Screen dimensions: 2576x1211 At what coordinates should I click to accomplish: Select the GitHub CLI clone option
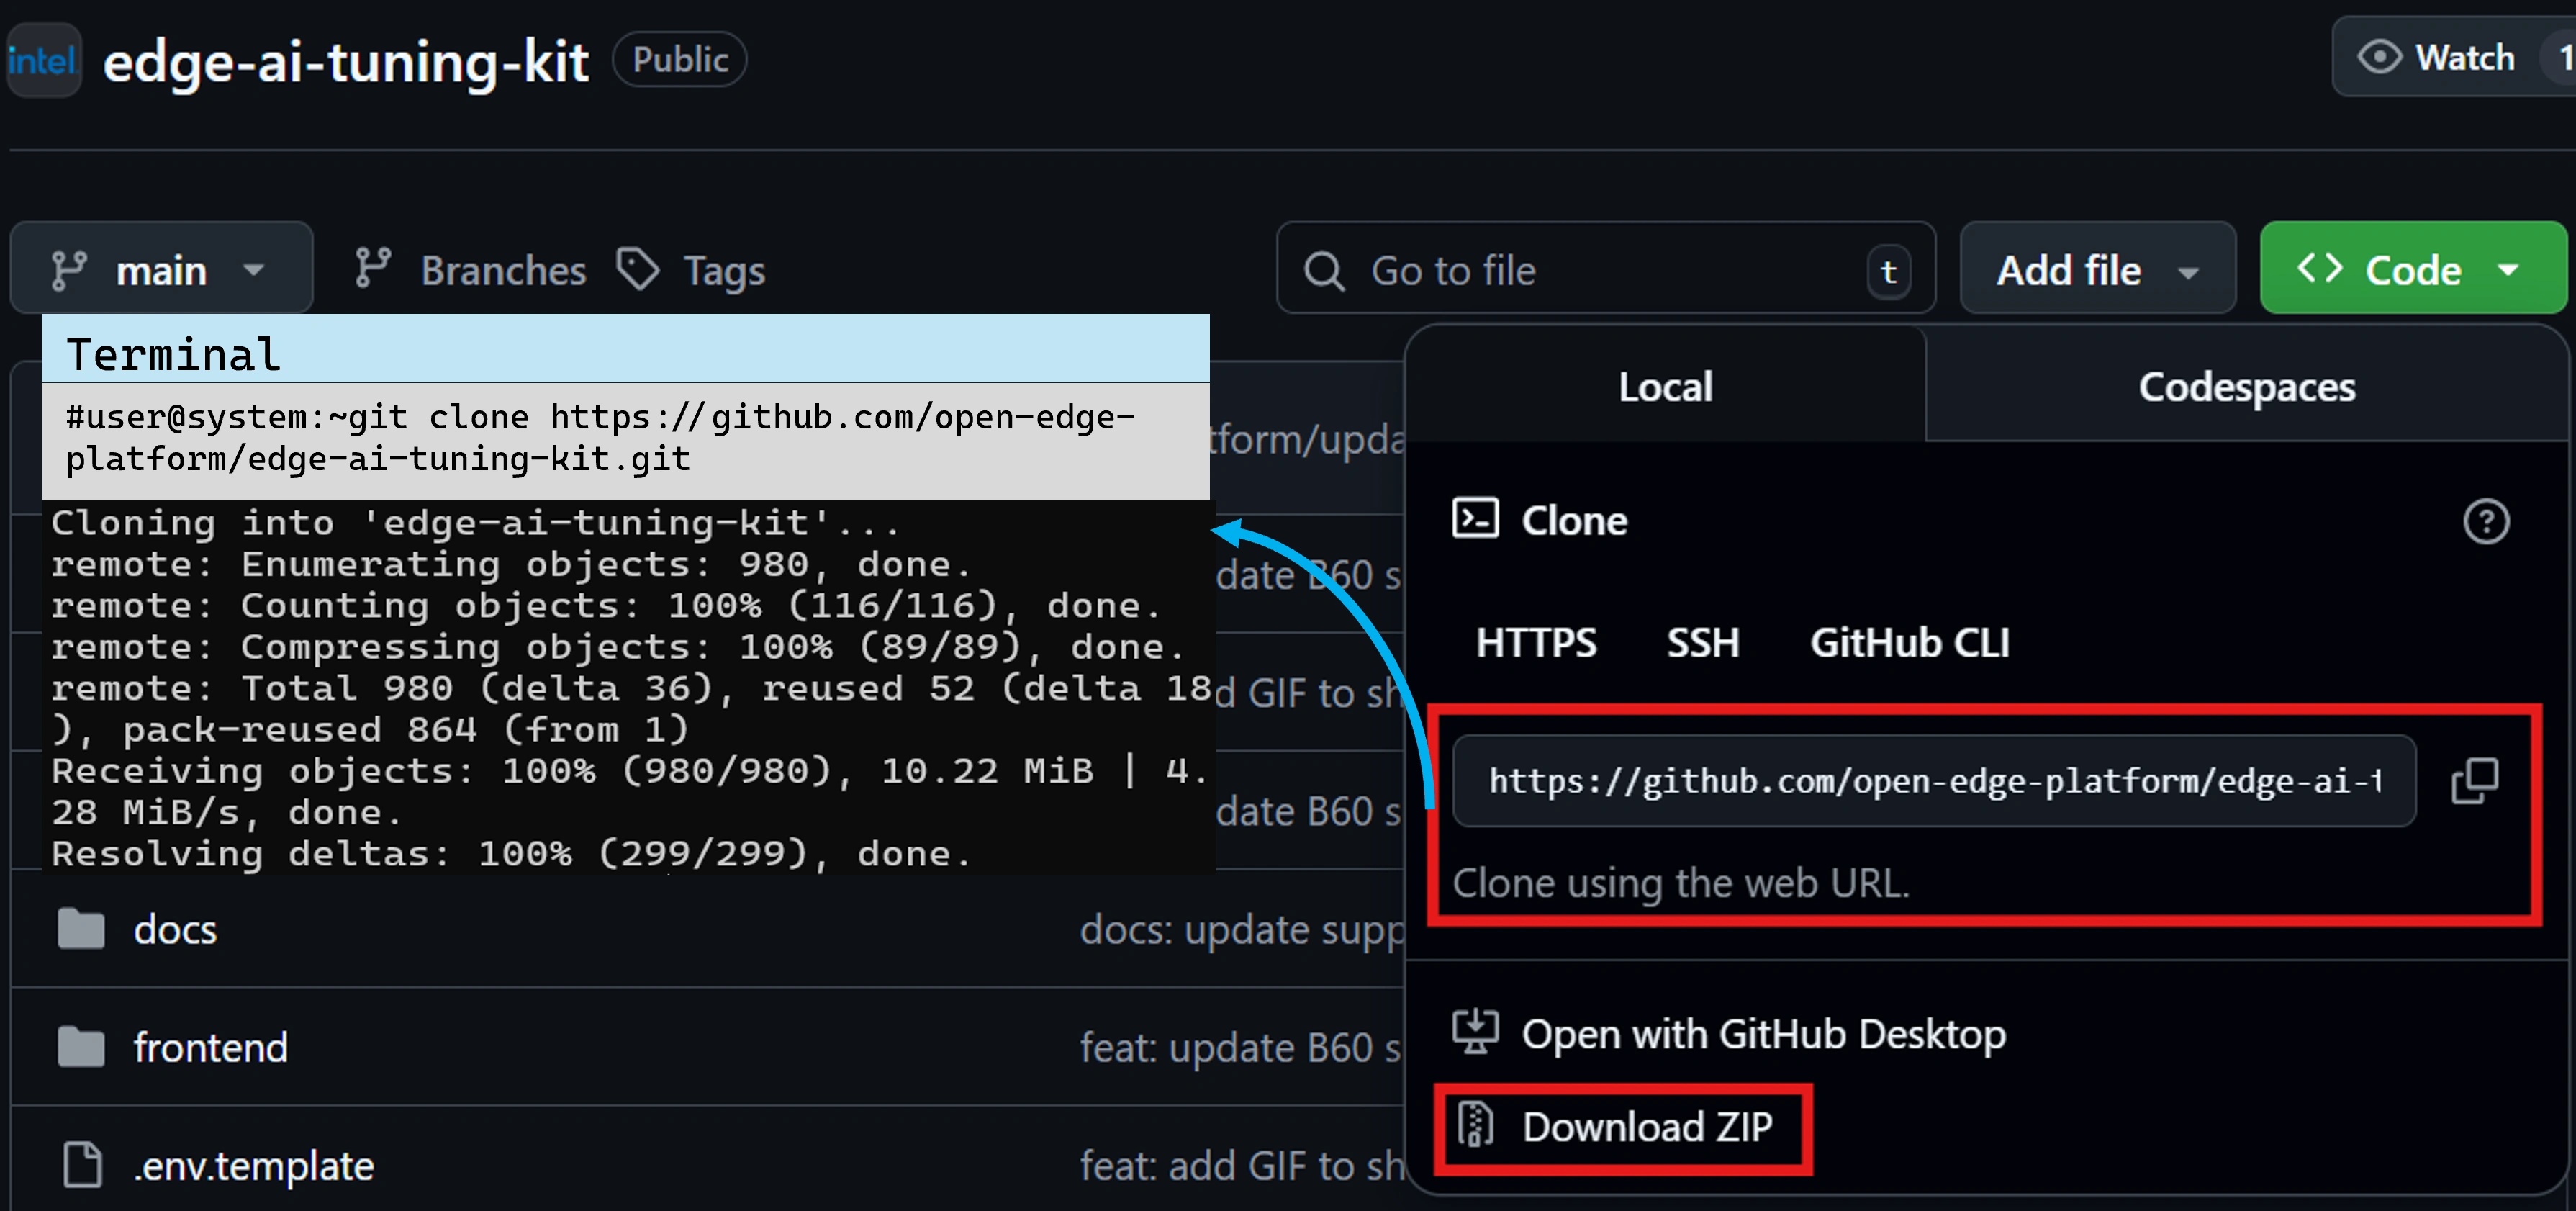1909,643
